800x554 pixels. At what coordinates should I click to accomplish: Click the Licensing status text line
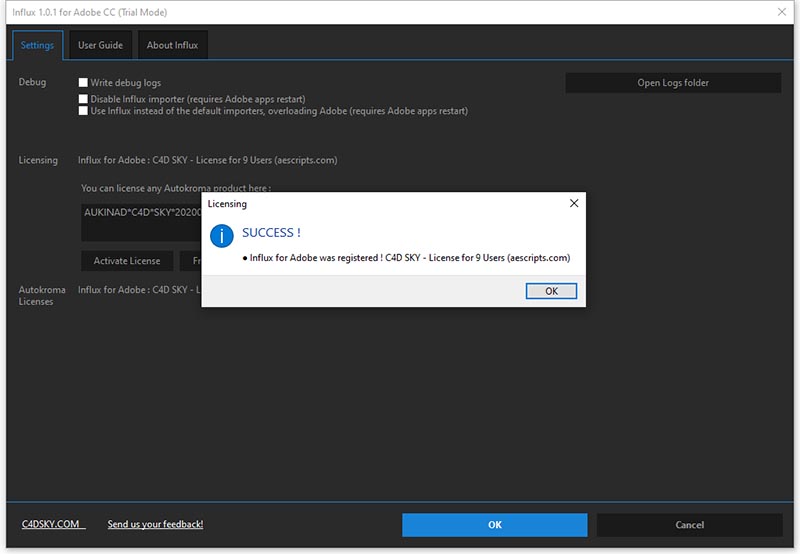click(x=208, y=160)
